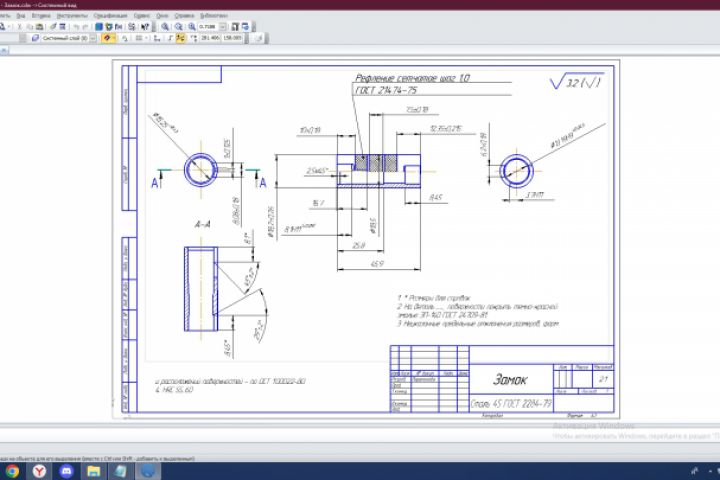Screen dimensions: 720x480
Task: Open Google Chrome from the taskbar
Action: tap(12, 471)
